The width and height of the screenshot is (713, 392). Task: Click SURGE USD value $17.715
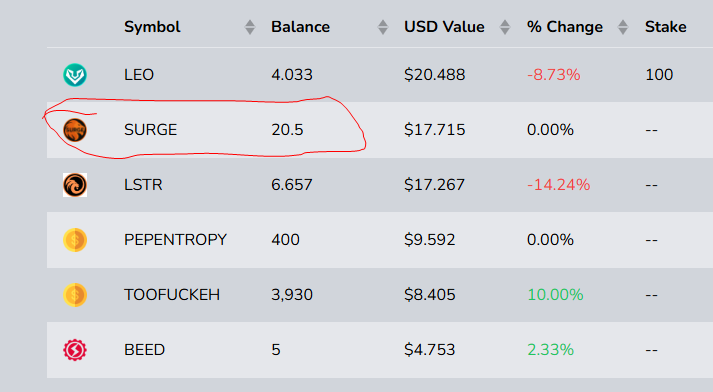[435, 130]
